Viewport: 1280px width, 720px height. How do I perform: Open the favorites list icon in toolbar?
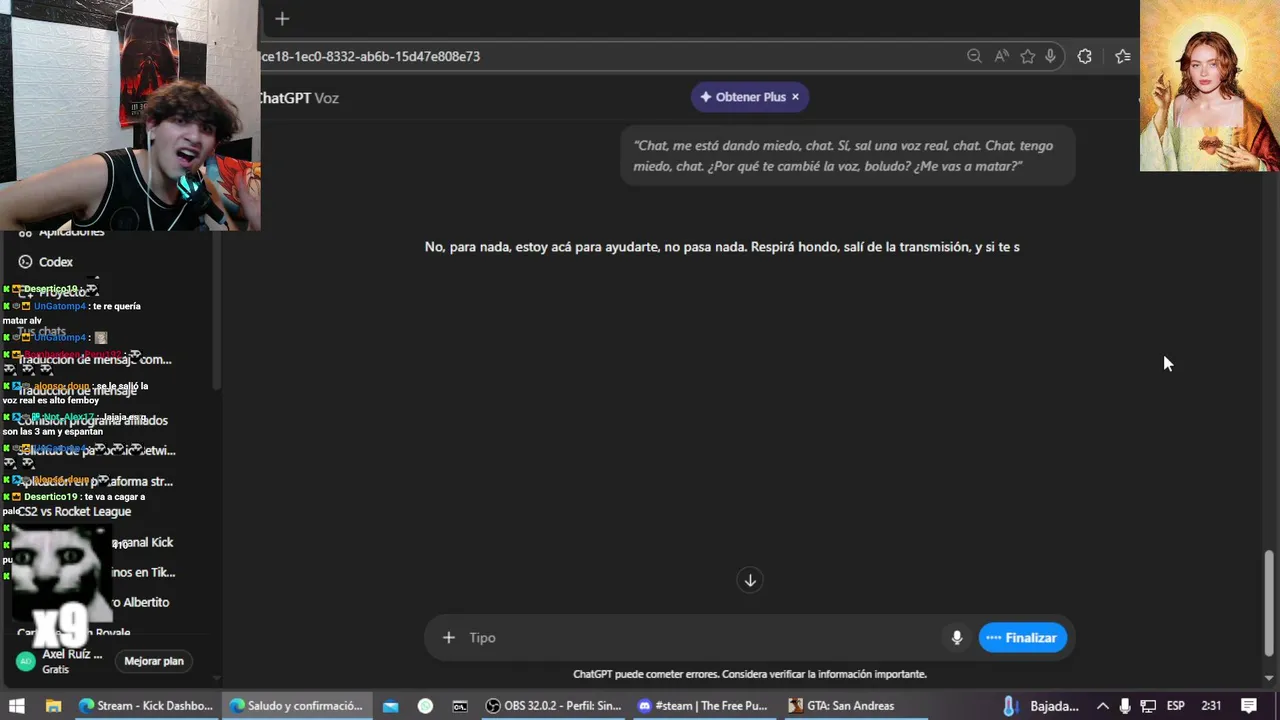point(1122,56)
